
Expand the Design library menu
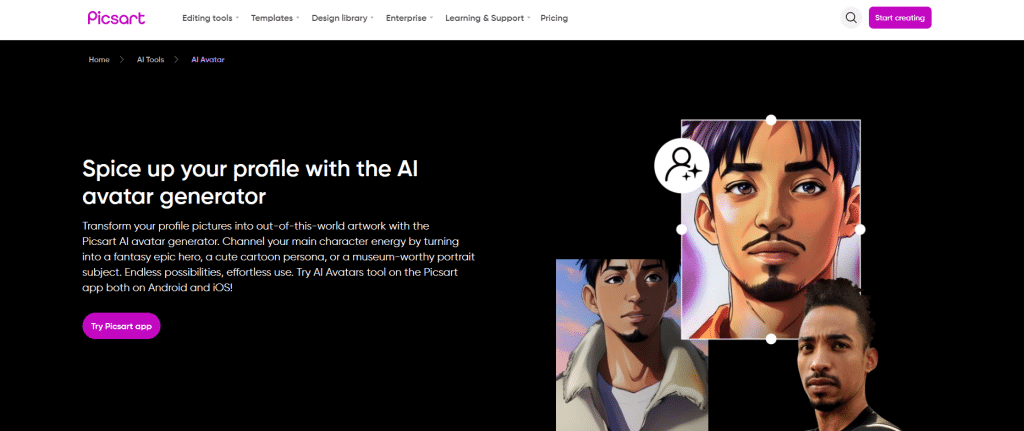pos(342,18)
